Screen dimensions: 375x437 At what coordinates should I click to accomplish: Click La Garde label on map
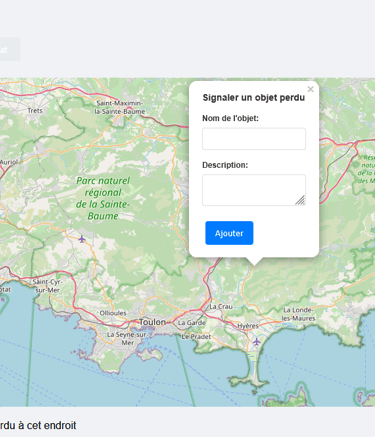[191, 323]
